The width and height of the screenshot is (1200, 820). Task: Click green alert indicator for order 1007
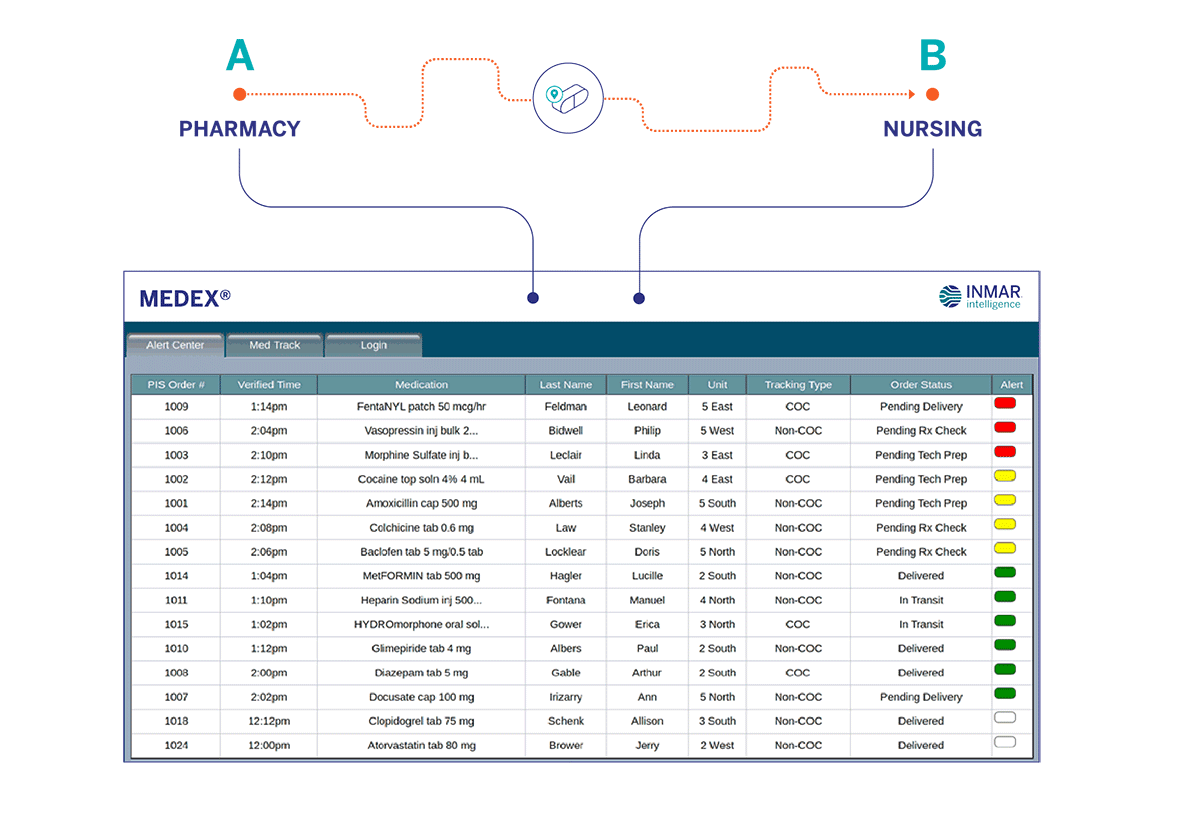1005,693
